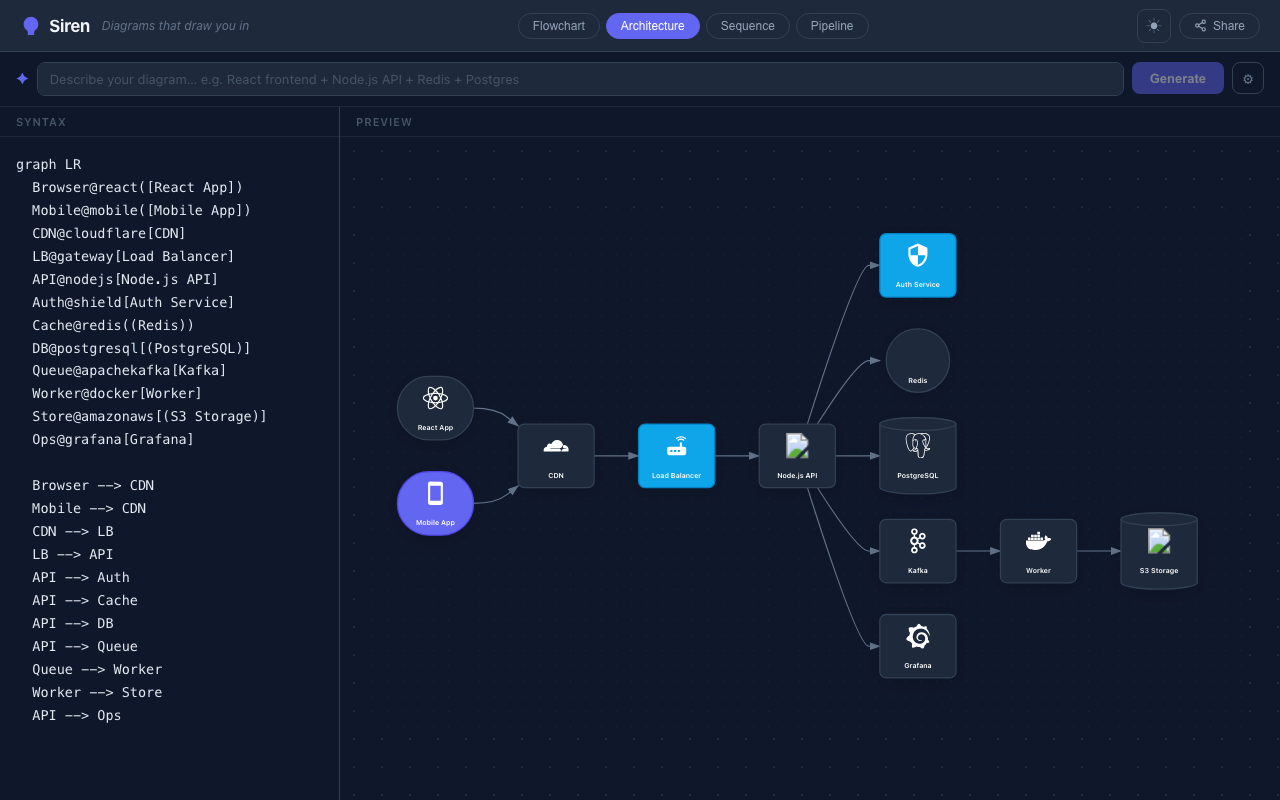This screenshot has width=1280, height=800.
Task: Click the 'API --> Queue' edge line
Action: point(85,646)
